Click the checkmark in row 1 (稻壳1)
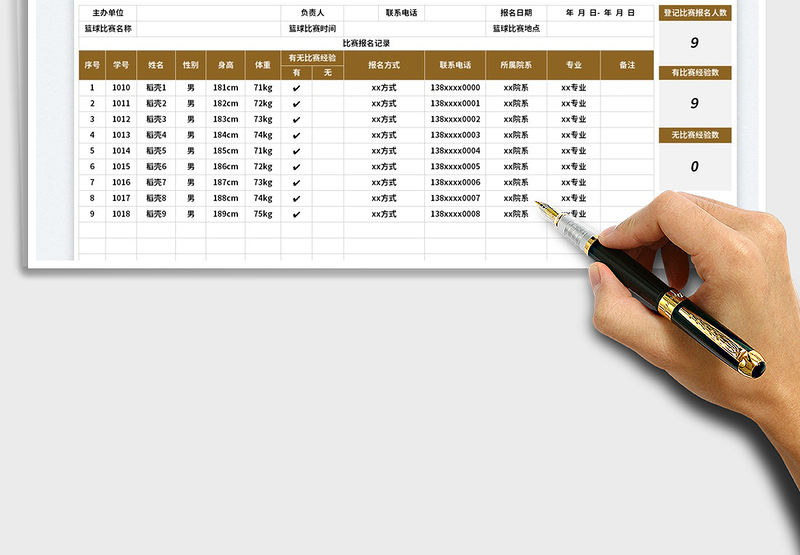800x555 pixels. tap(296, 88)
